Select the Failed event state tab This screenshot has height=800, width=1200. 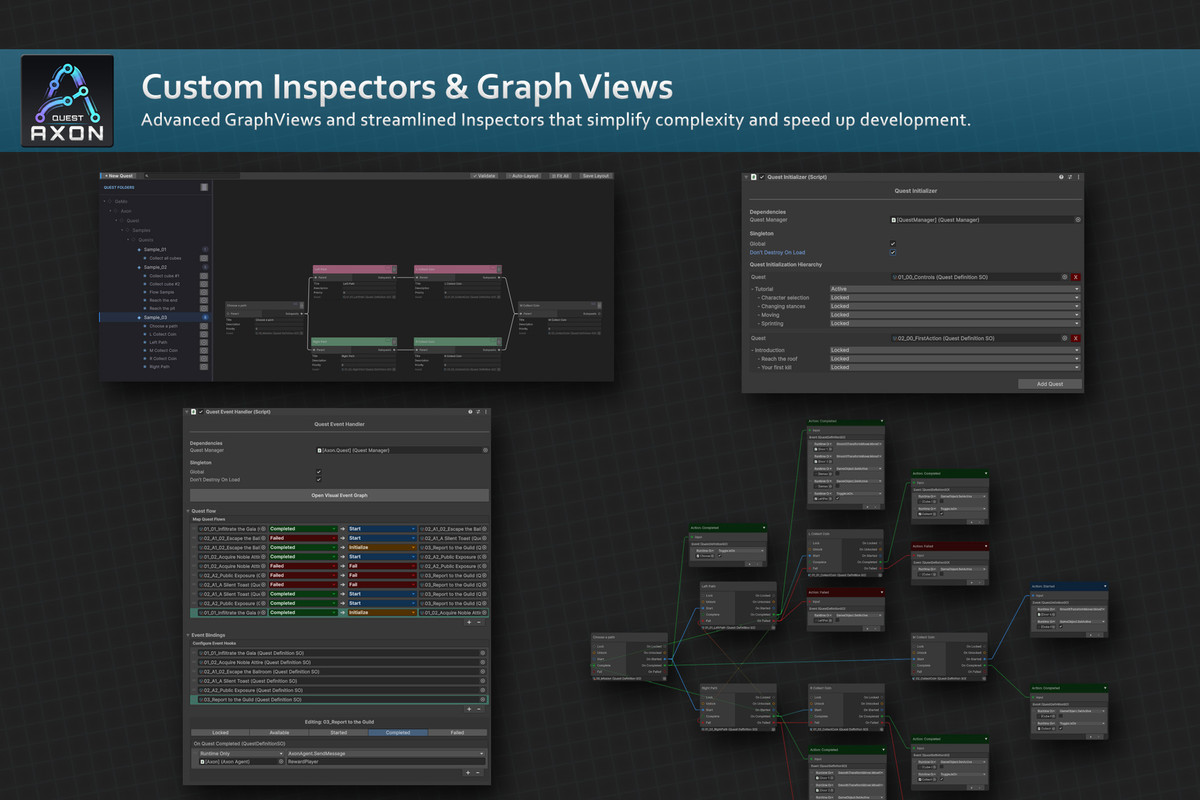458,732
